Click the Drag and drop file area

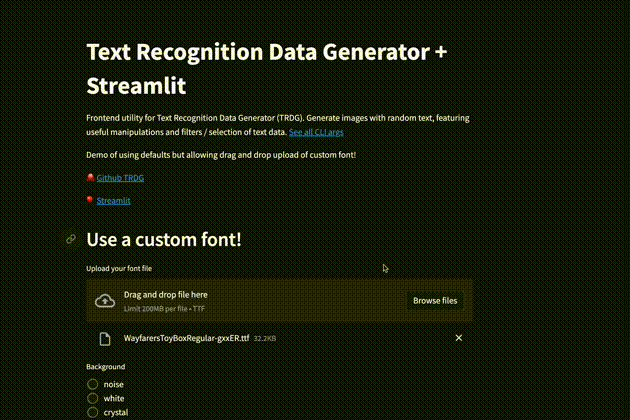click(x=279, y=301)
